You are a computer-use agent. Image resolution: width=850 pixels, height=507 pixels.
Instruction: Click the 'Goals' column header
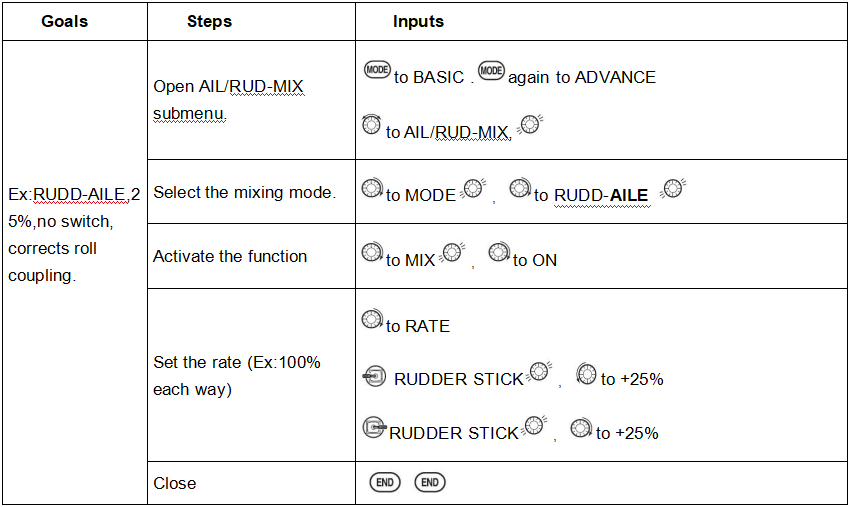click(65, 21)
